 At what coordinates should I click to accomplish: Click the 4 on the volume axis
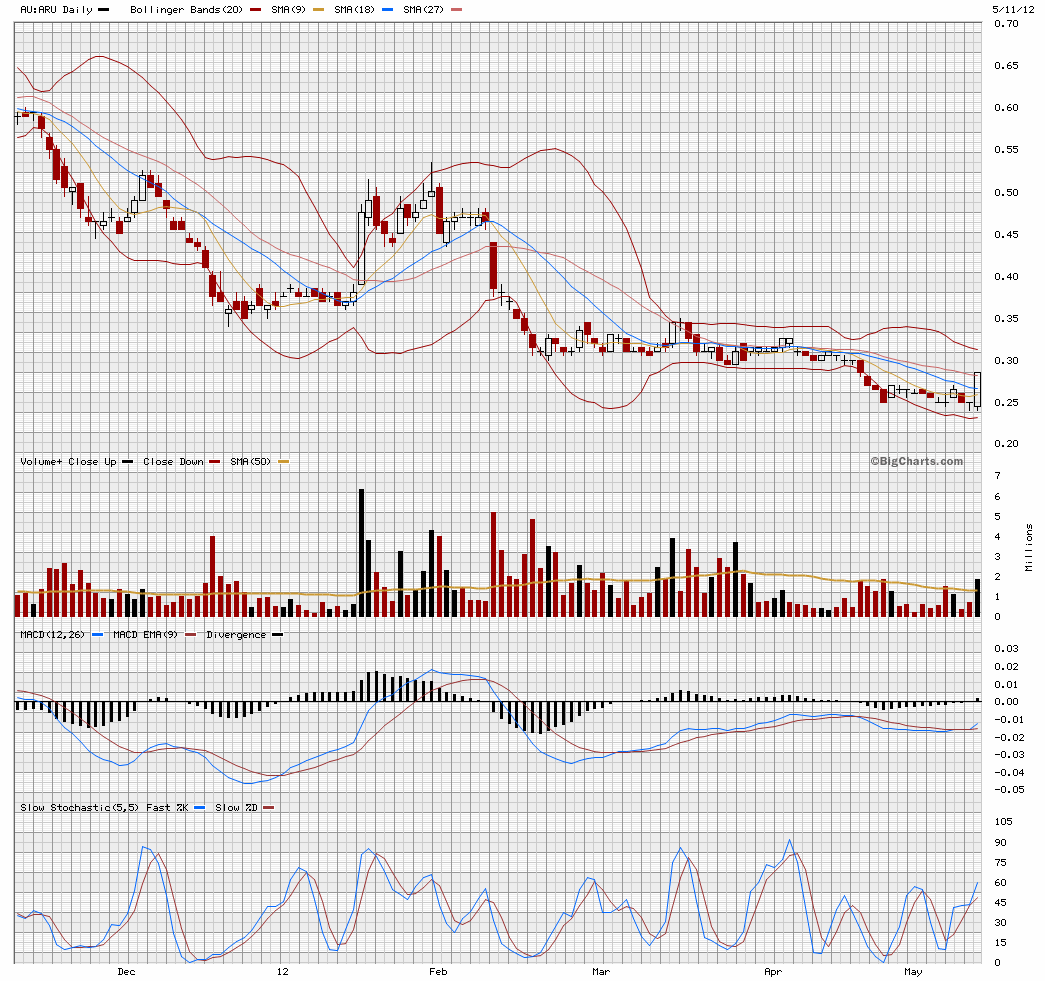point(998,536)
